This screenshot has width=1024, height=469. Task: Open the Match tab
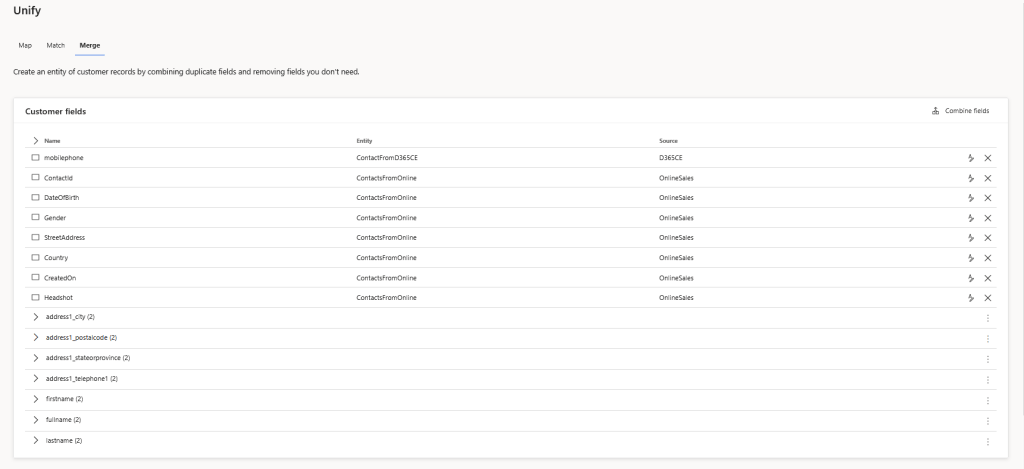tap(55, 45)
